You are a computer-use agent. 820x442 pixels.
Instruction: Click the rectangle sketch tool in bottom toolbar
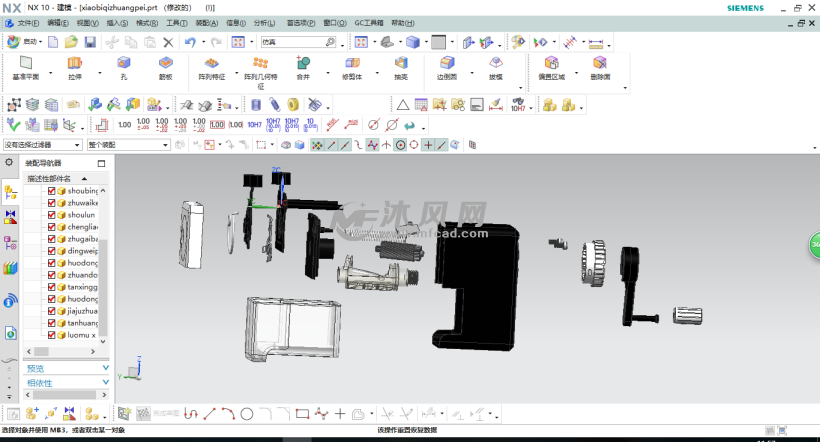[302, 414]
